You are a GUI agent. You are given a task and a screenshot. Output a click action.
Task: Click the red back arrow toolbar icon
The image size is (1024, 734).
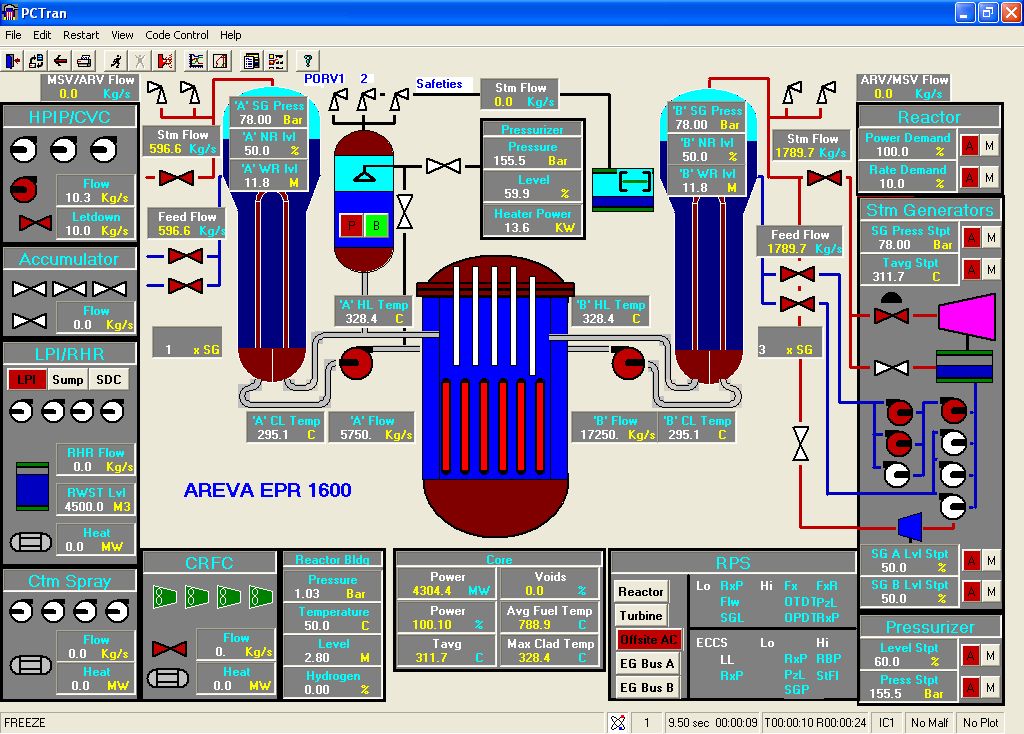(x=60, y=61)
